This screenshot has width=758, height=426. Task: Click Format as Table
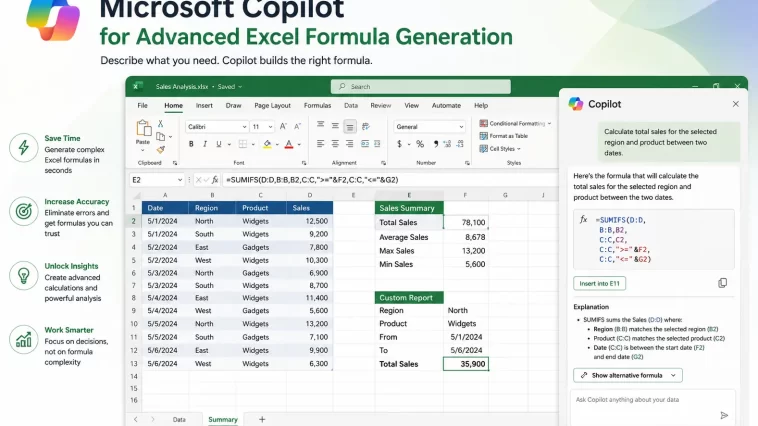pos(504,136)
